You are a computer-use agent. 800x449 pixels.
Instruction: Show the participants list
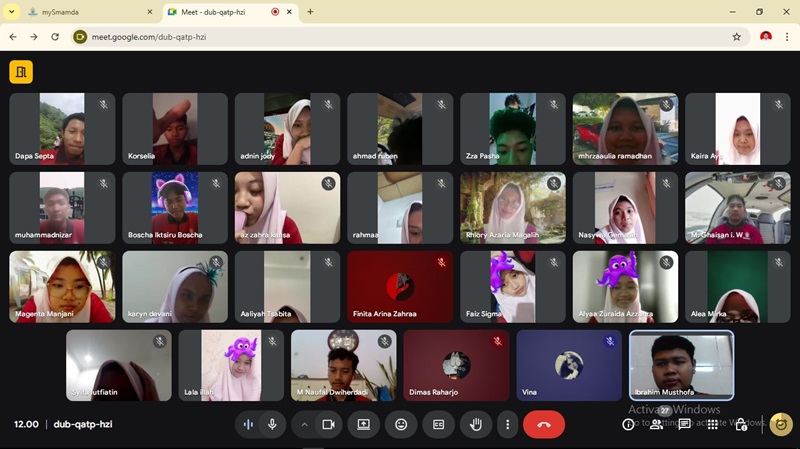(x=656, y=424)
